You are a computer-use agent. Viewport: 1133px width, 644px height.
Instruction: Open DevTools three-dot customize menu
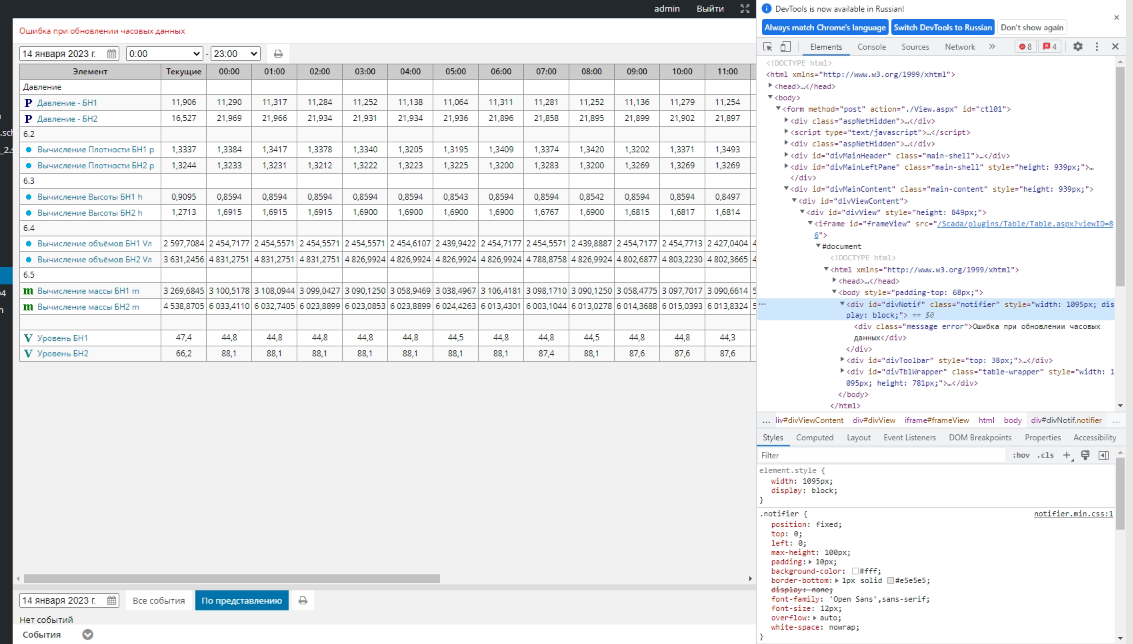pos(1097,46)
